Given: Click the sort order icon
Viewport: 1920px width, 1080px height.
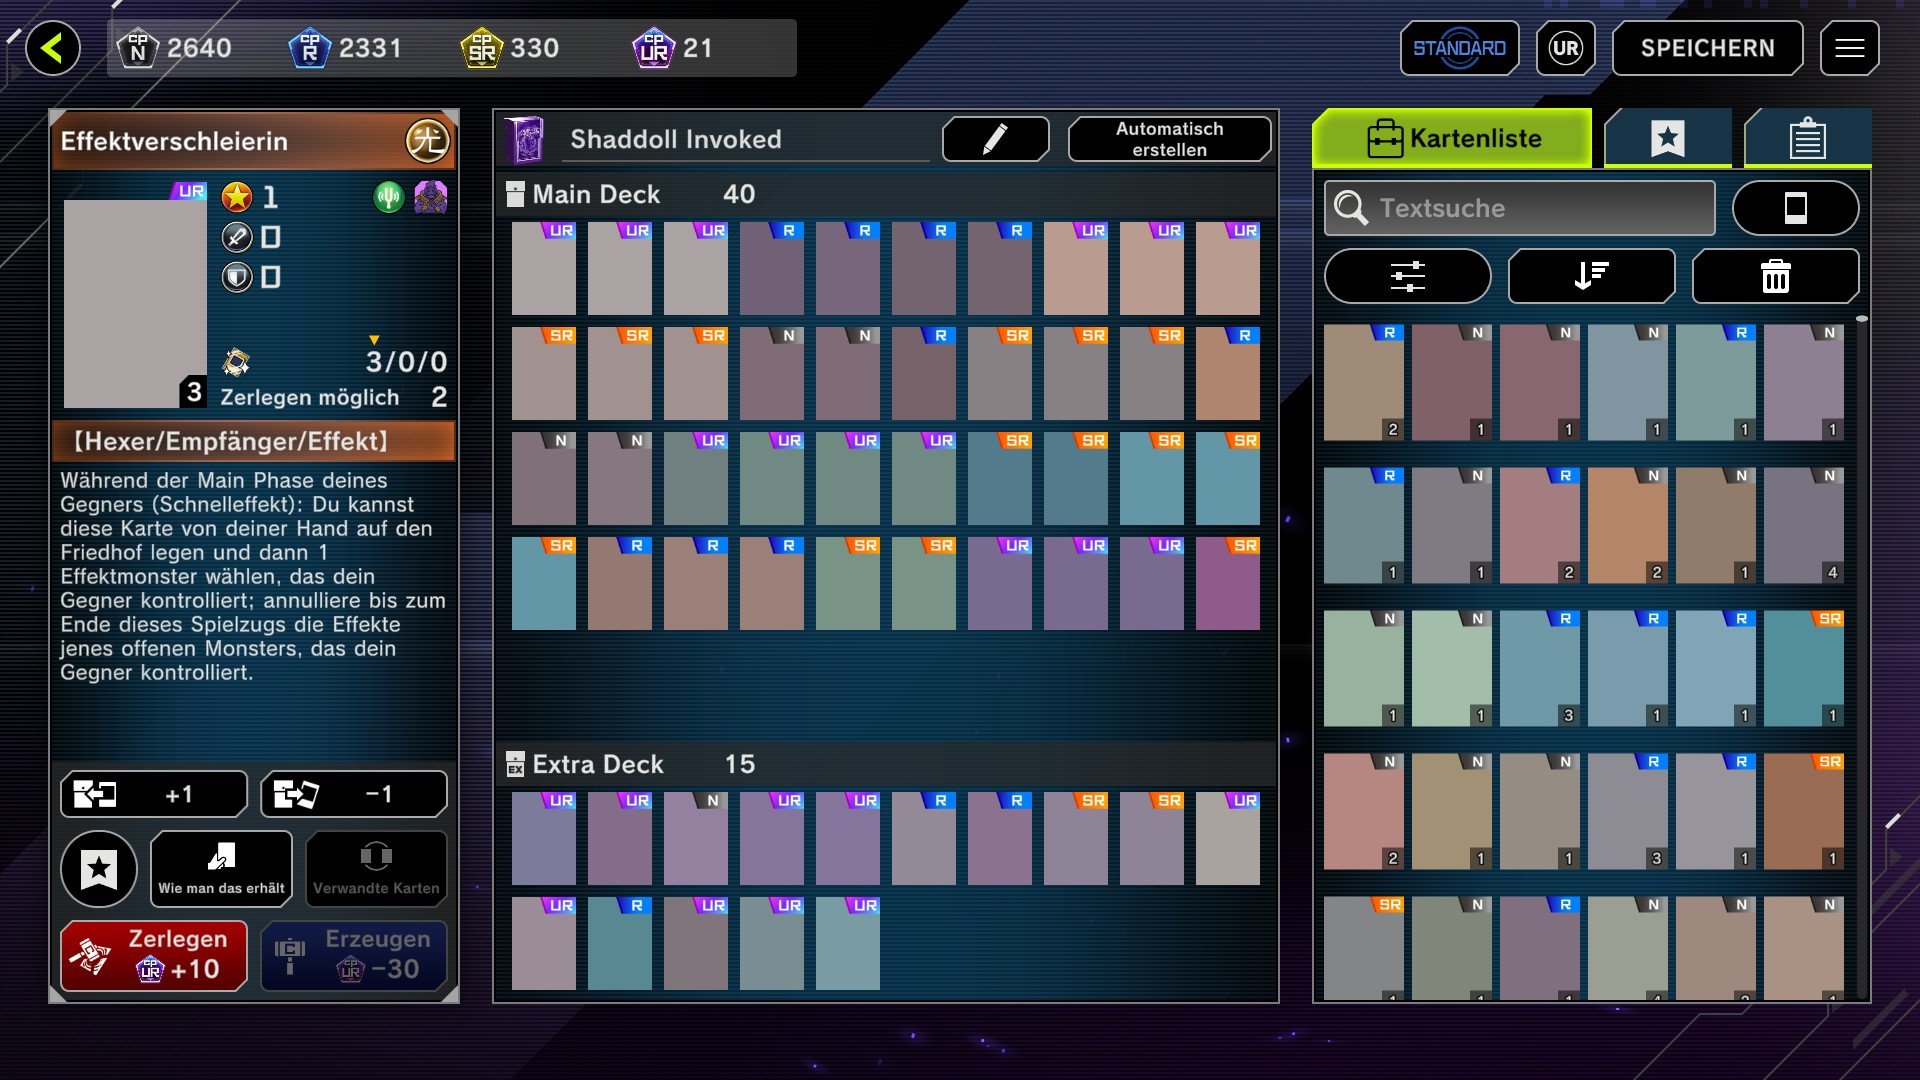Looking at the screenshot, I should pos(1591,276).
